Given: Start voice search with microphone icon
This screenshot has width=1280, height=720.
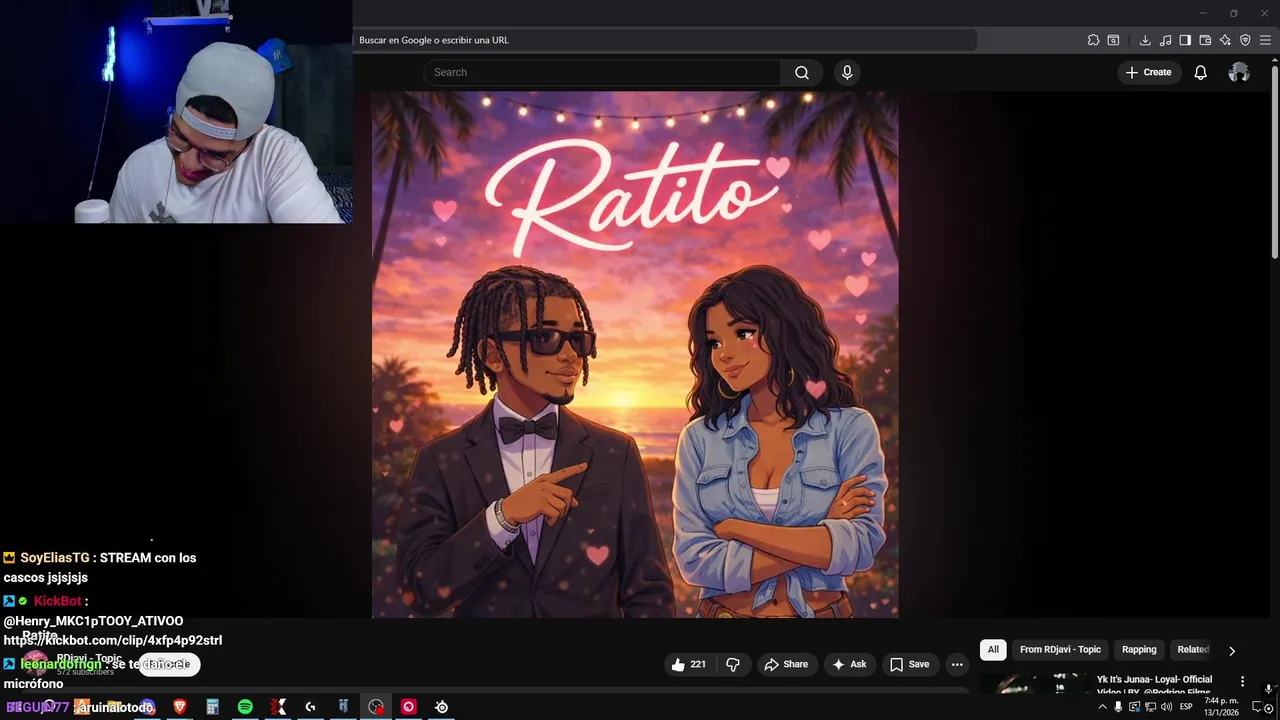Looking at the screenshot, I should click(847, 72).
